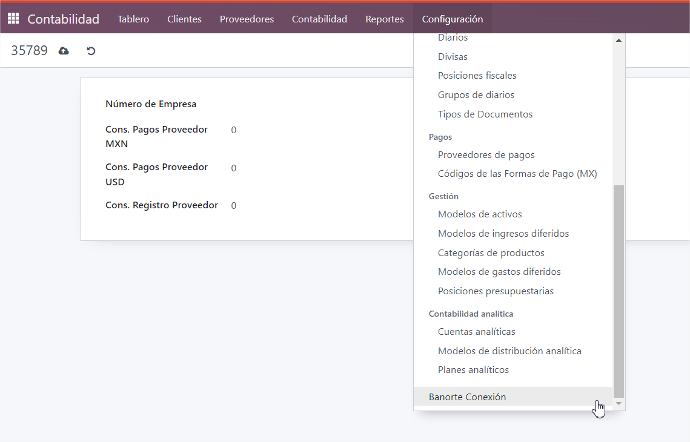Click the discard changes undo icon
The image size is (690, 442).
tap(91, 51)
